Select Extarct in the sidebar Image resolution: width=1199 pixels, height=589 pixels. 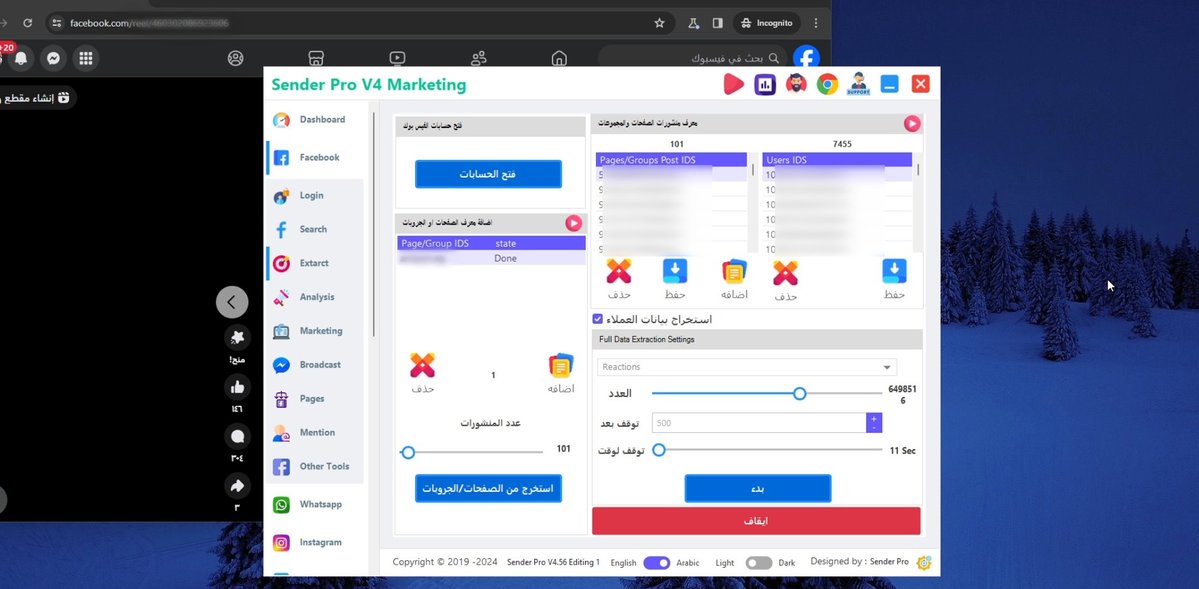pos(315,263)
